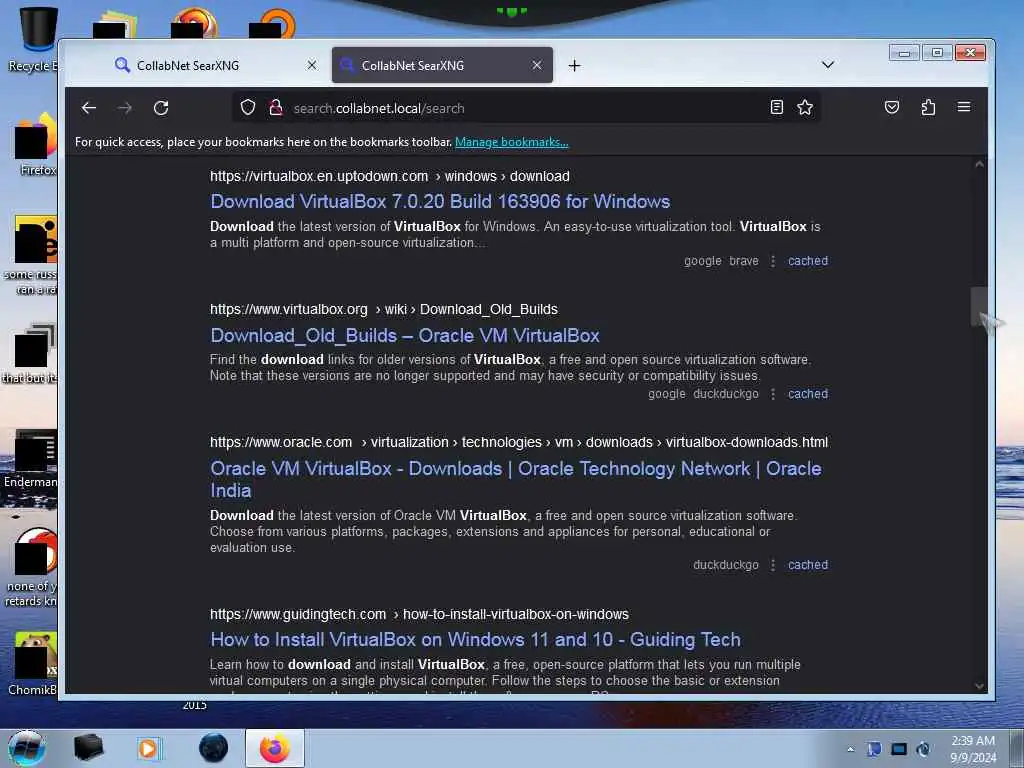Open the volume tray icon
The image size is (1024, 768).
923,749
